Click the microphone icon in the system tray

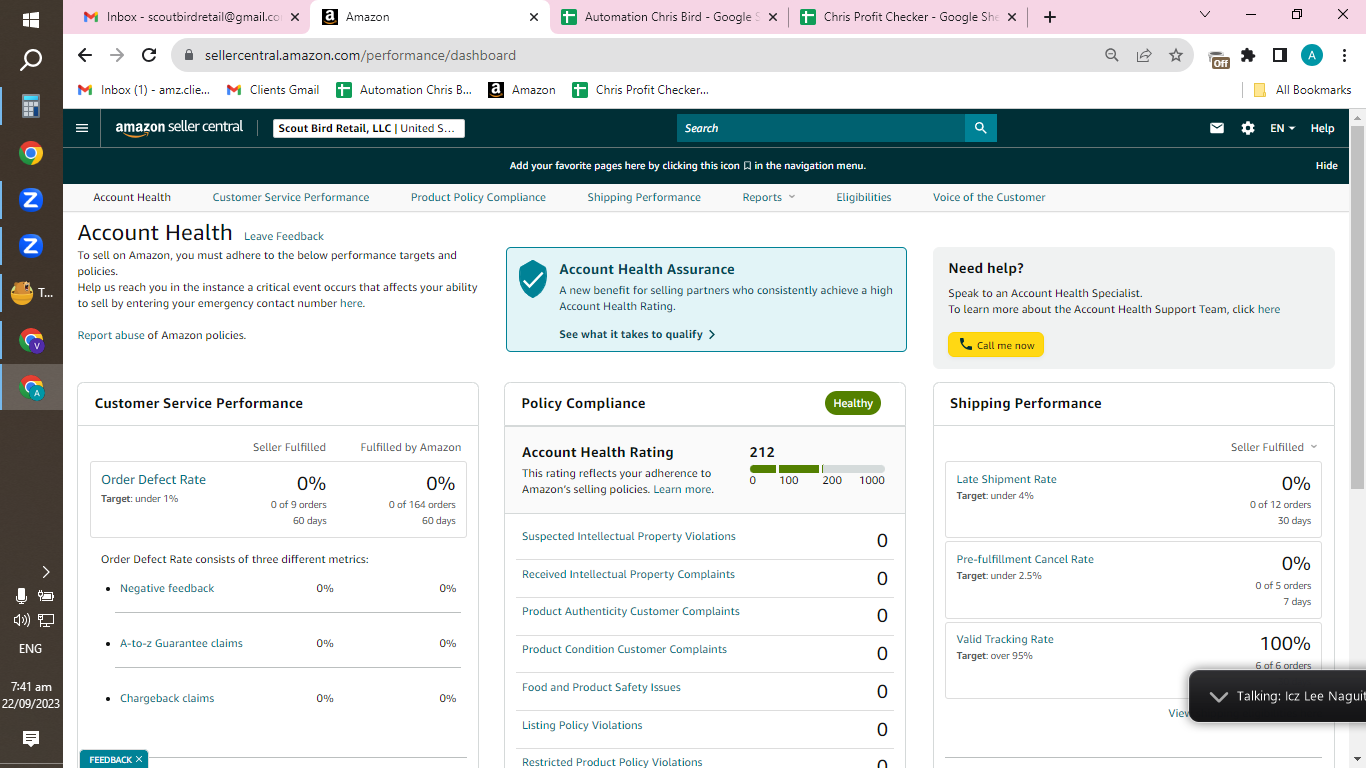21,596
